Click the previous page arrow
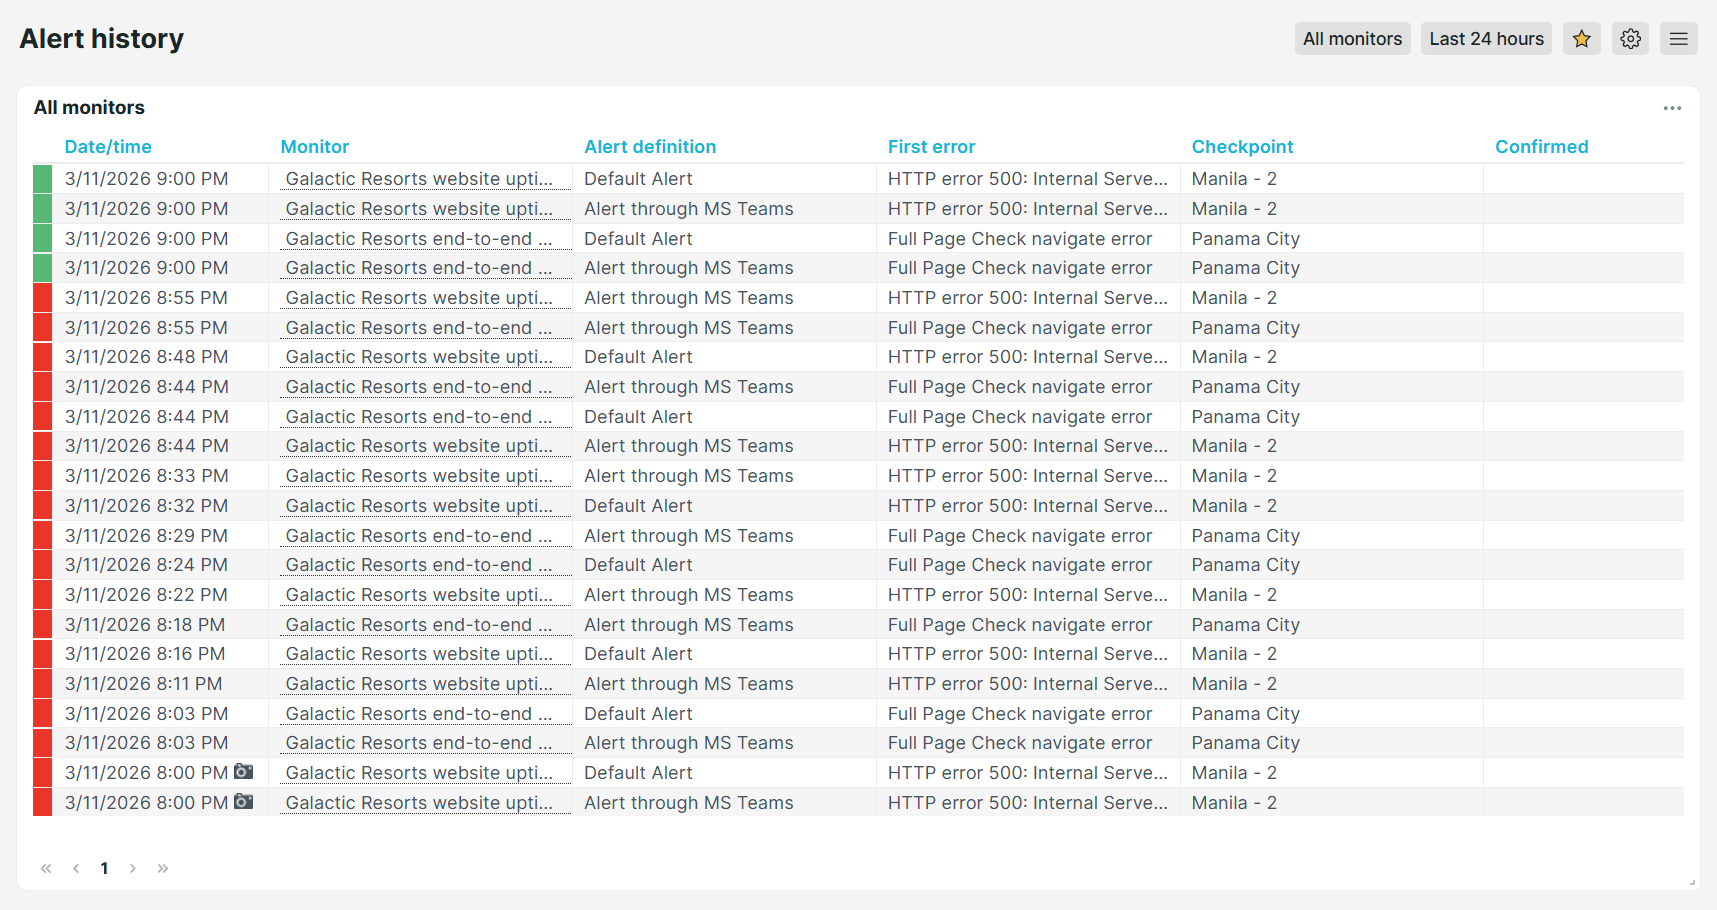This screenshot has height=910, width=1717. 75,868
